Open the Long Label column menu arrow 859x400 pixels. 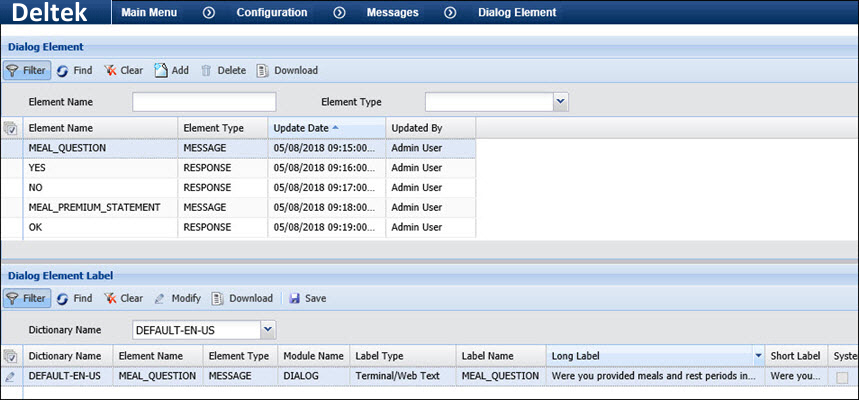coord(759,356)
